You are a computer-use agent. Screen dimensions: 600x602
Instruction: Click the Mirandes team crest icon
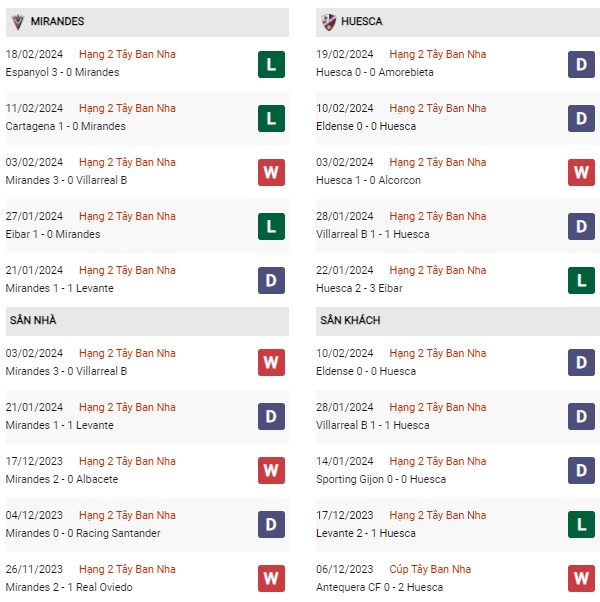(18, 22)
